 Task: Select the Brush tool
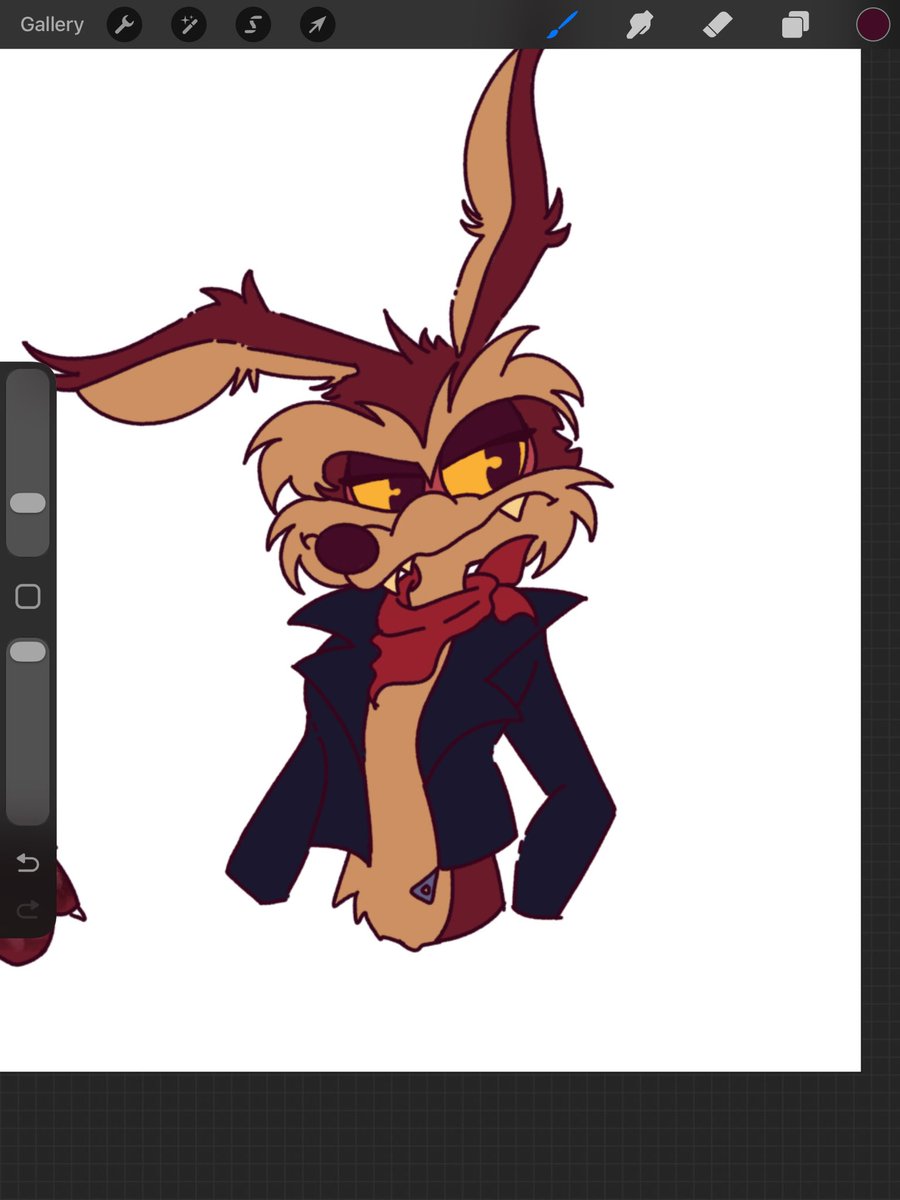[563, 24]
